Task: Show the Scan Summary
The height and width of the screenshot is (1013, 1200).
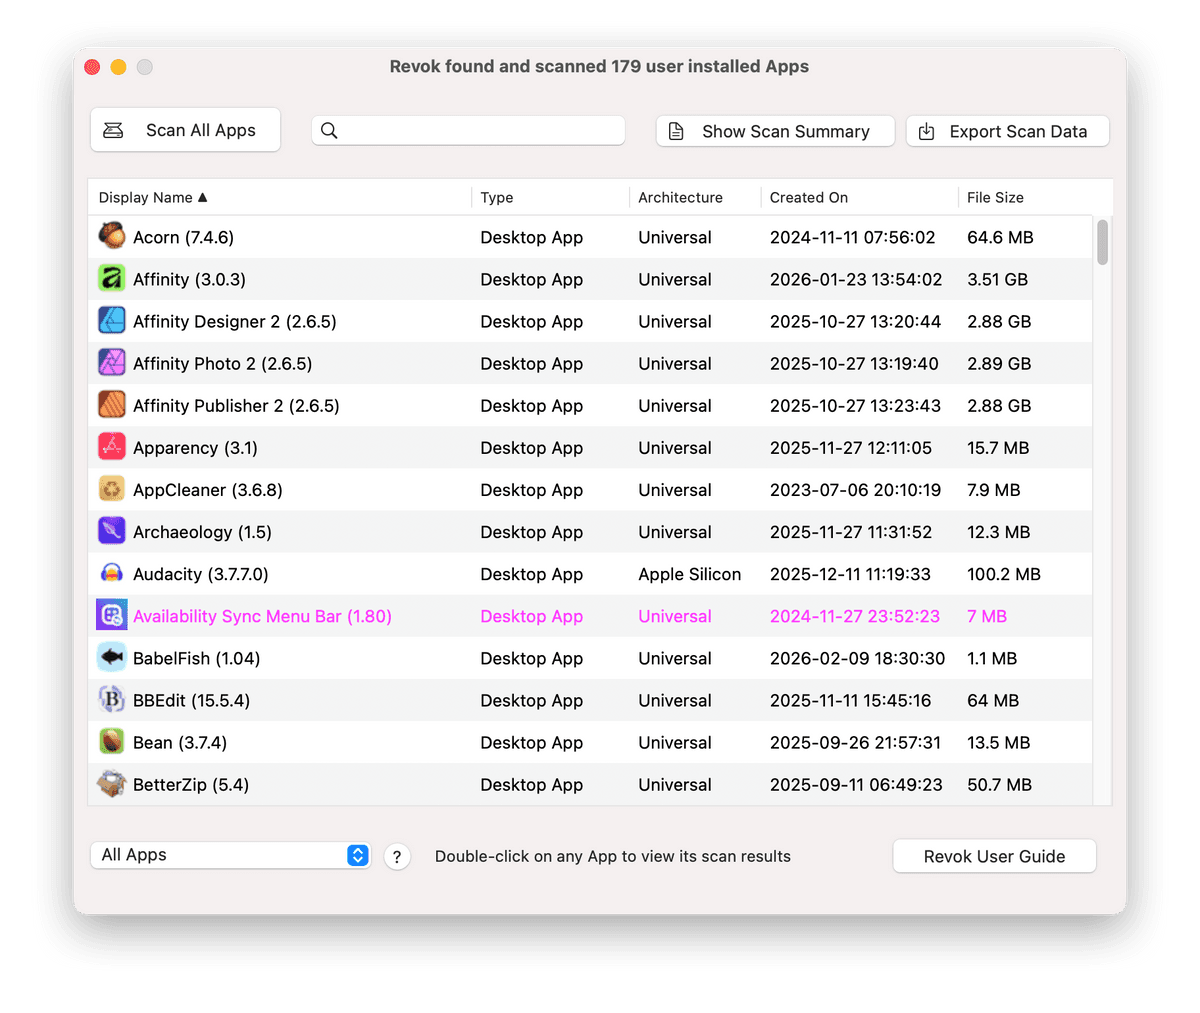Action: [x=775, y=131]
